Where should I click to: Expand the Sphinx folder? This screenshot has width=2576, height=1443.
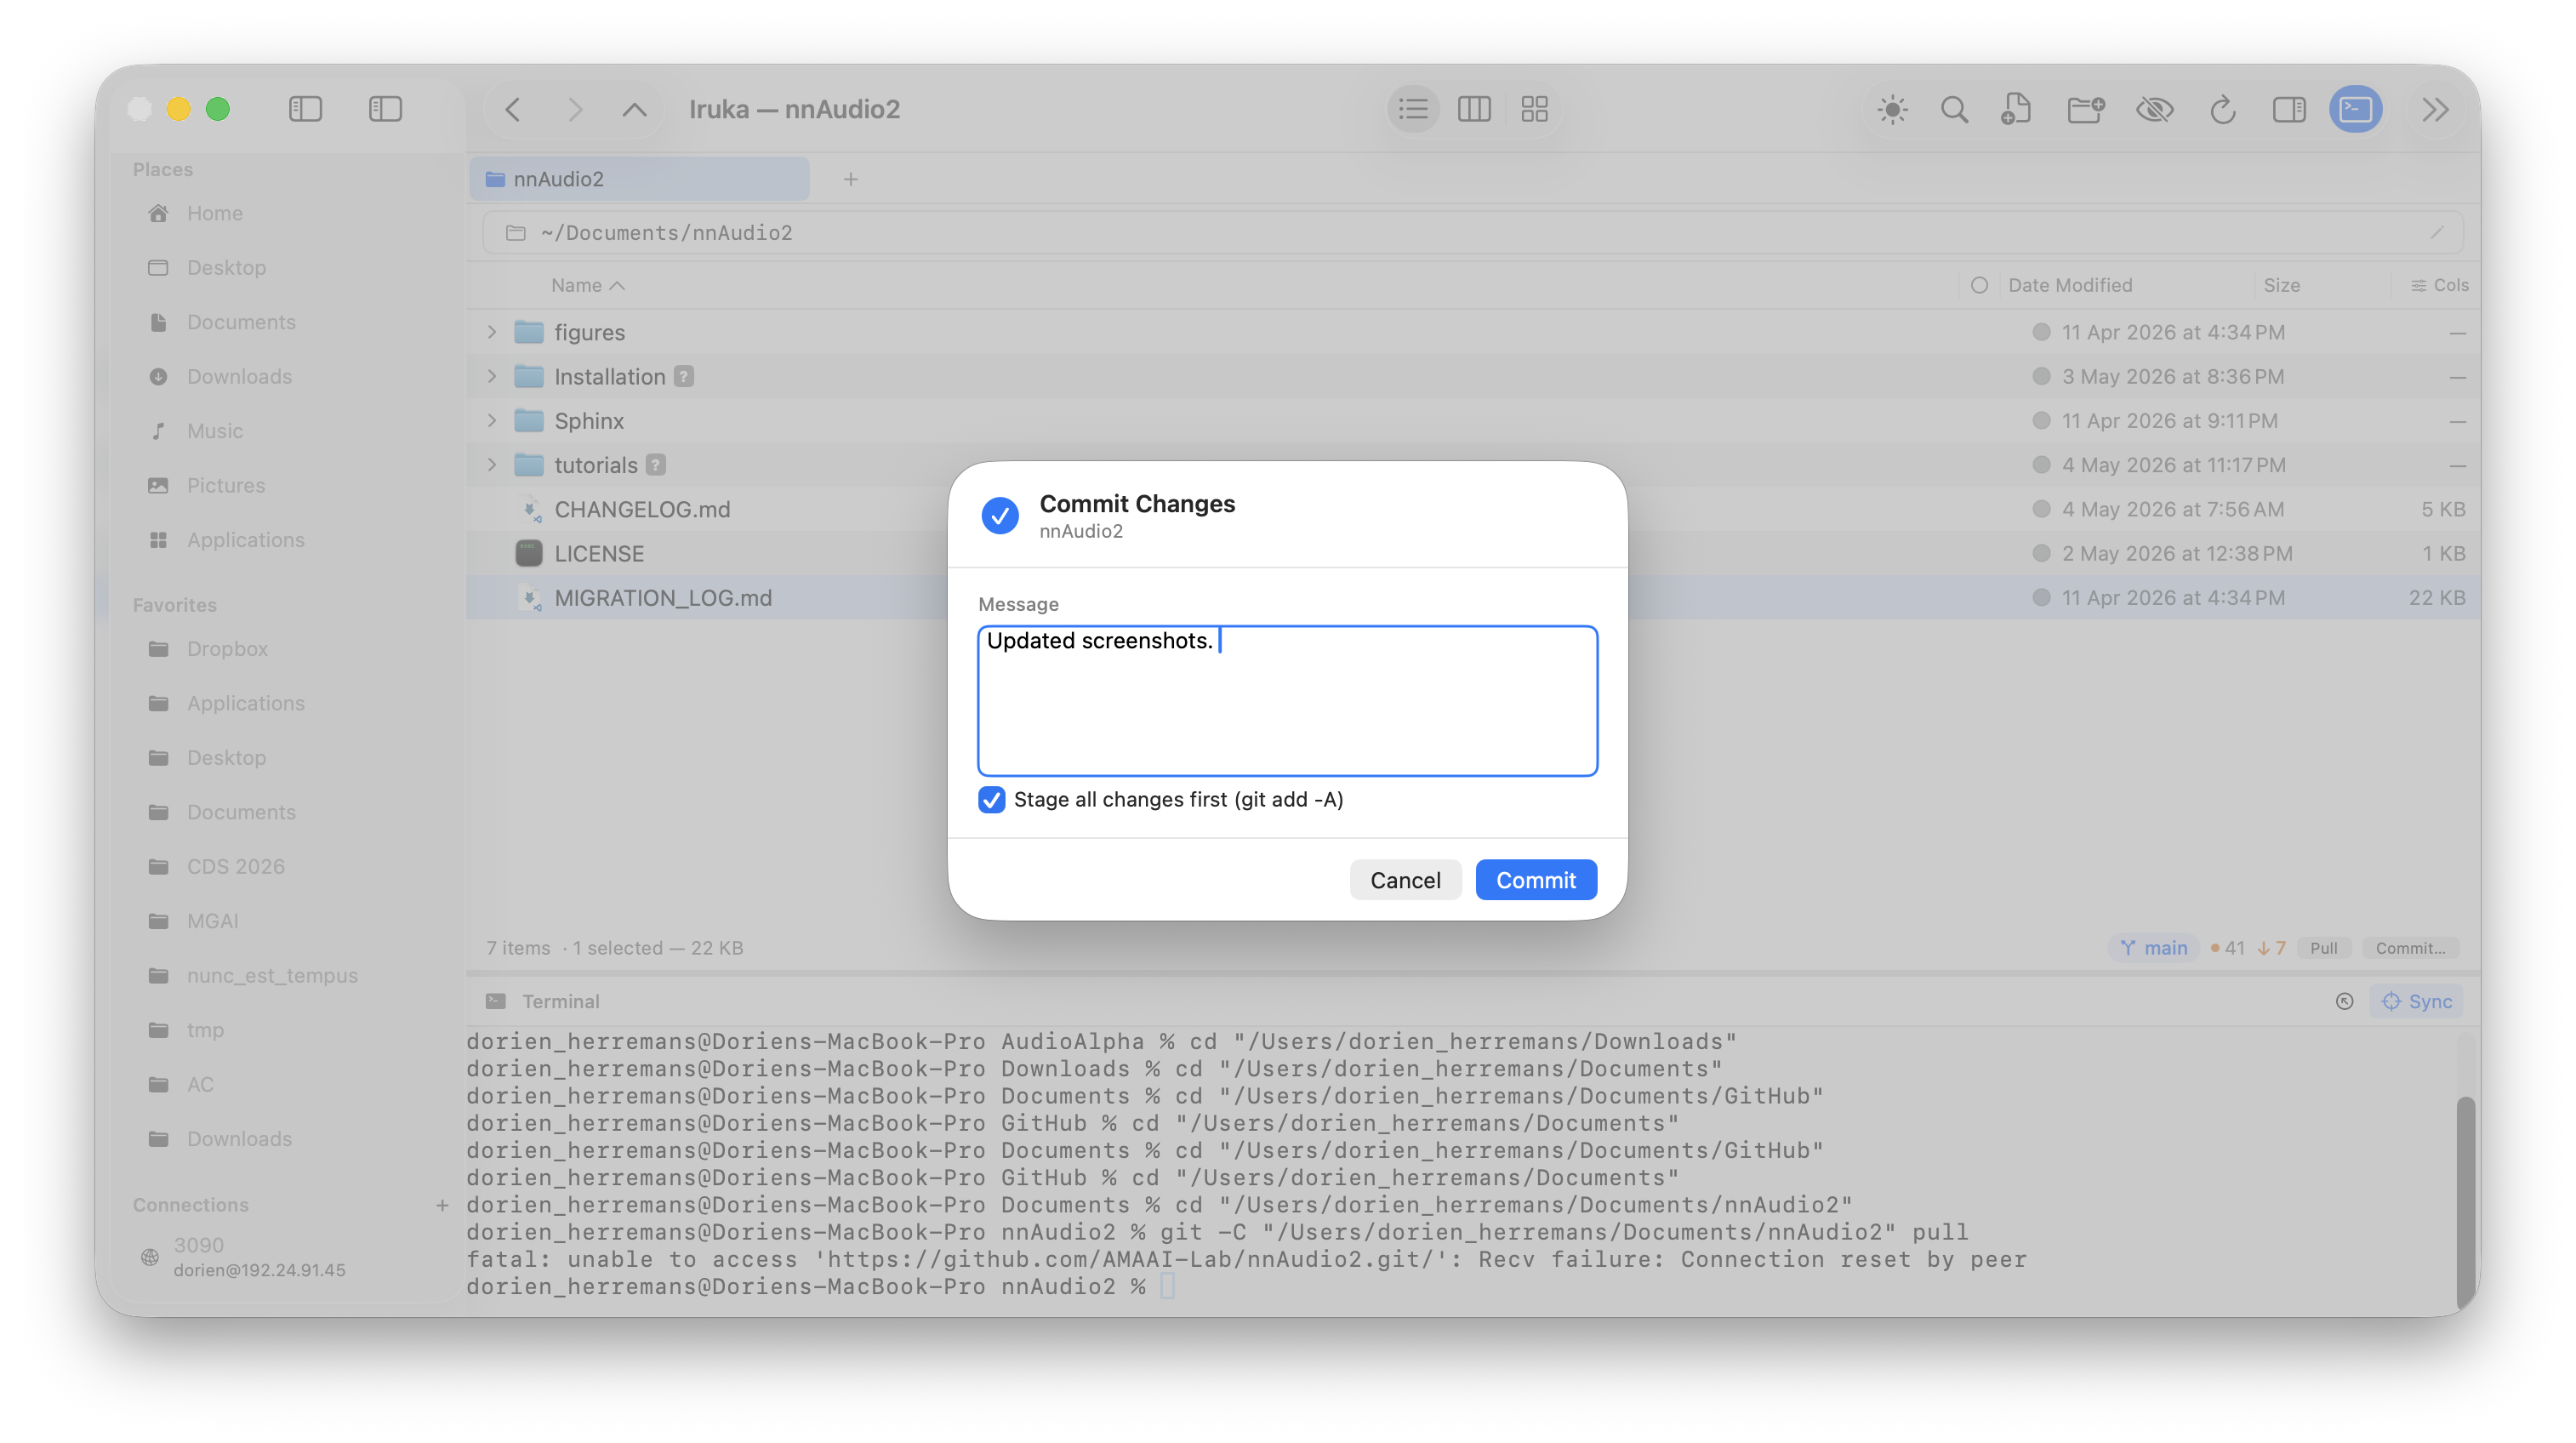(492, 421)
